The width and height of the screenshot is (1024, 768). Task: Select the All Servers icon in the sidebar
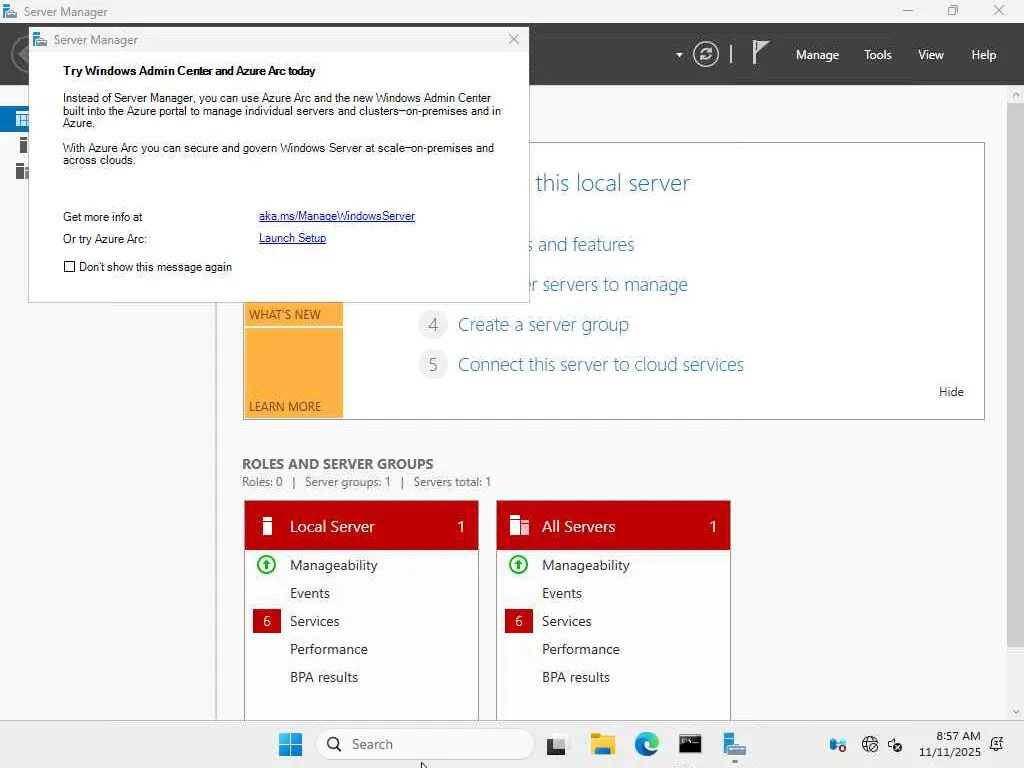coord(22,171)
